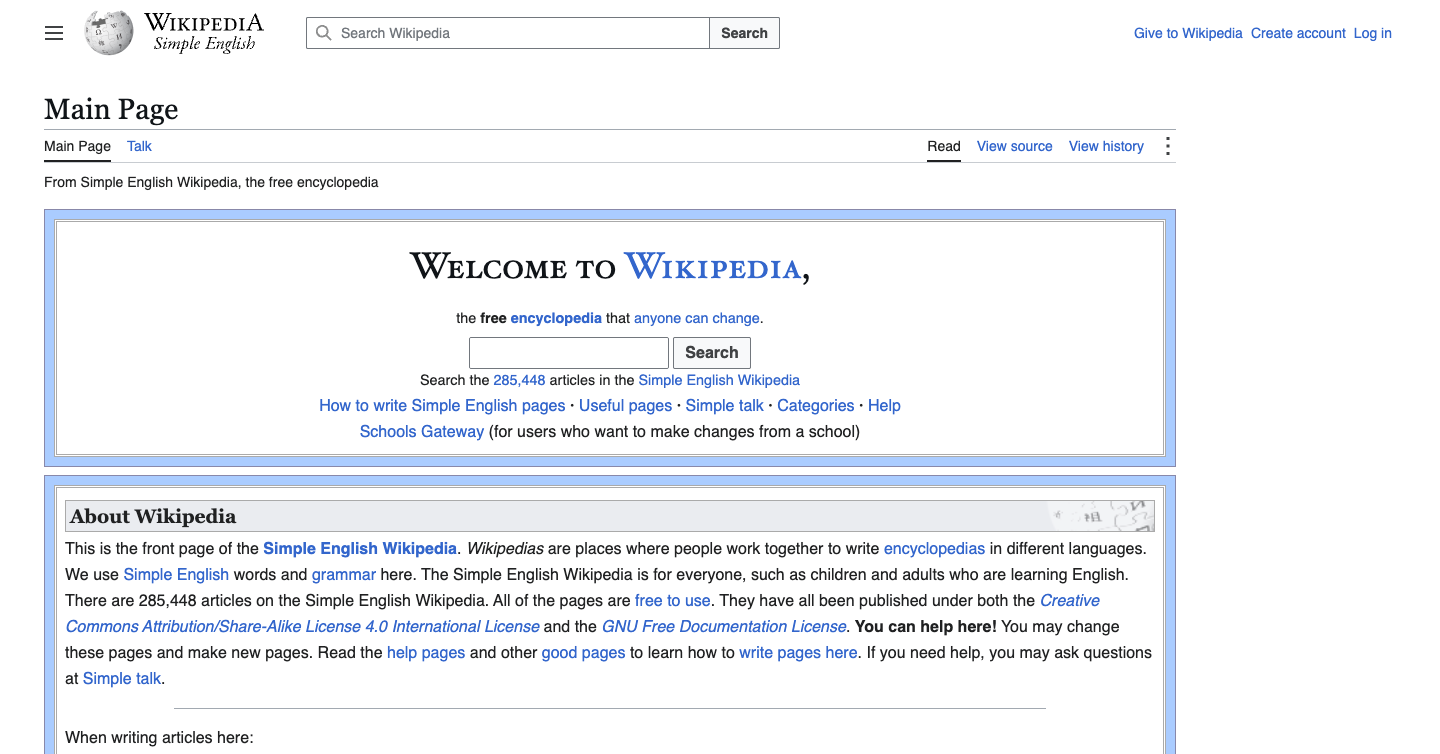Click the Log in link
This screenshot has width=1440, height=754.
click(x=1372, y=33)
